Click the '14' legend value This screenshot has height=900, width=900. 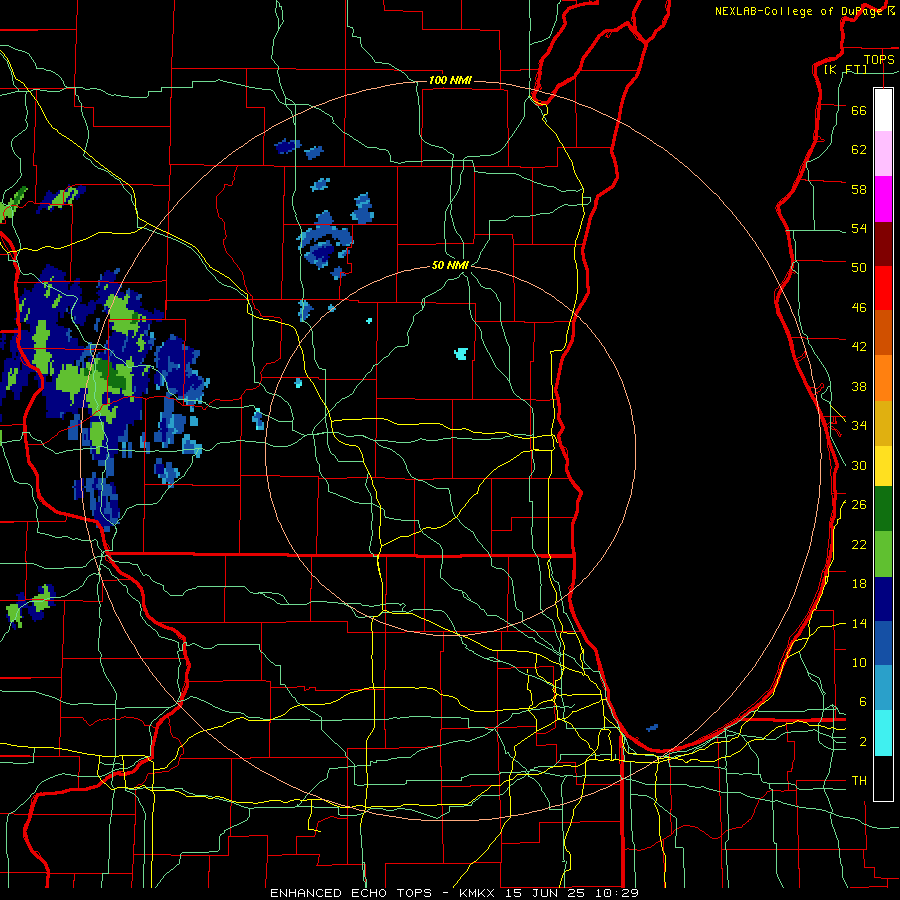point(859,623)
